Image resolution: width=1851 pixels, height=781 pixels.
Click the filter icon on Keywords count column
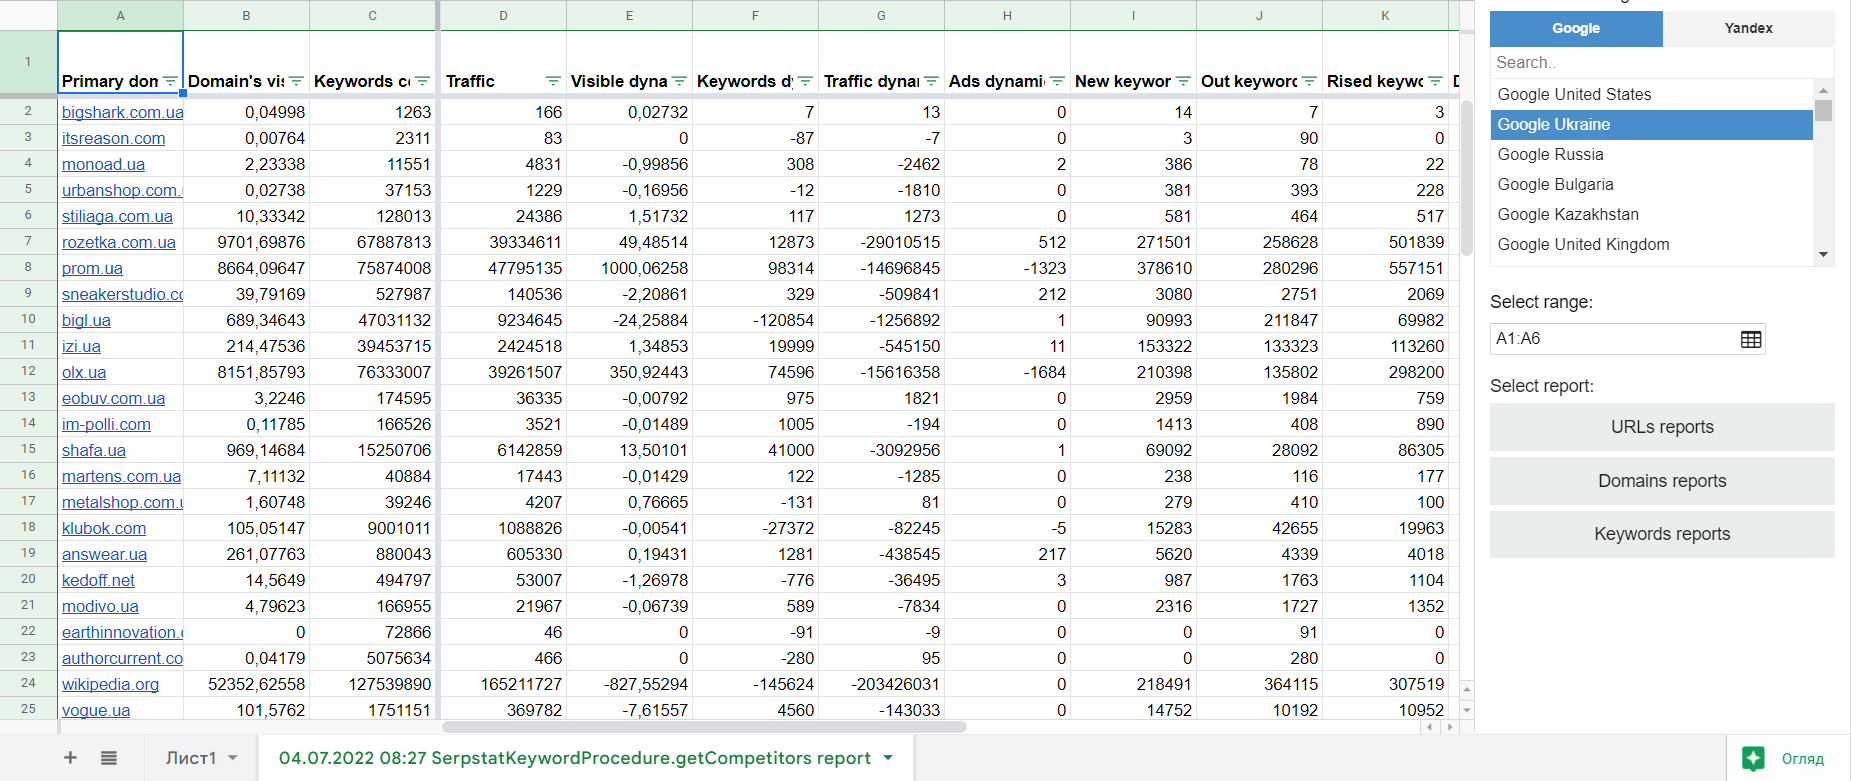click(x=422, y=81)
